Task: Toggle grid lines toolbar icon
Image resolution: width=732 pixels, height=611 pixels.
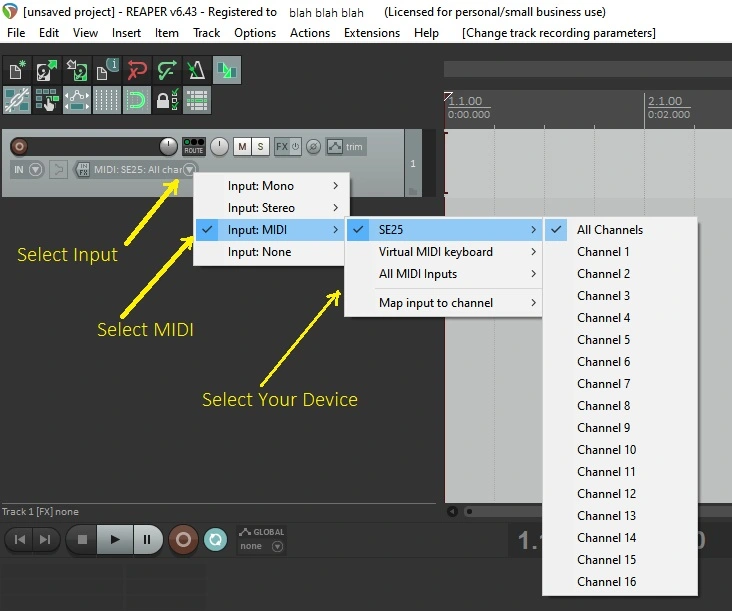Action: tap(107, 100)
